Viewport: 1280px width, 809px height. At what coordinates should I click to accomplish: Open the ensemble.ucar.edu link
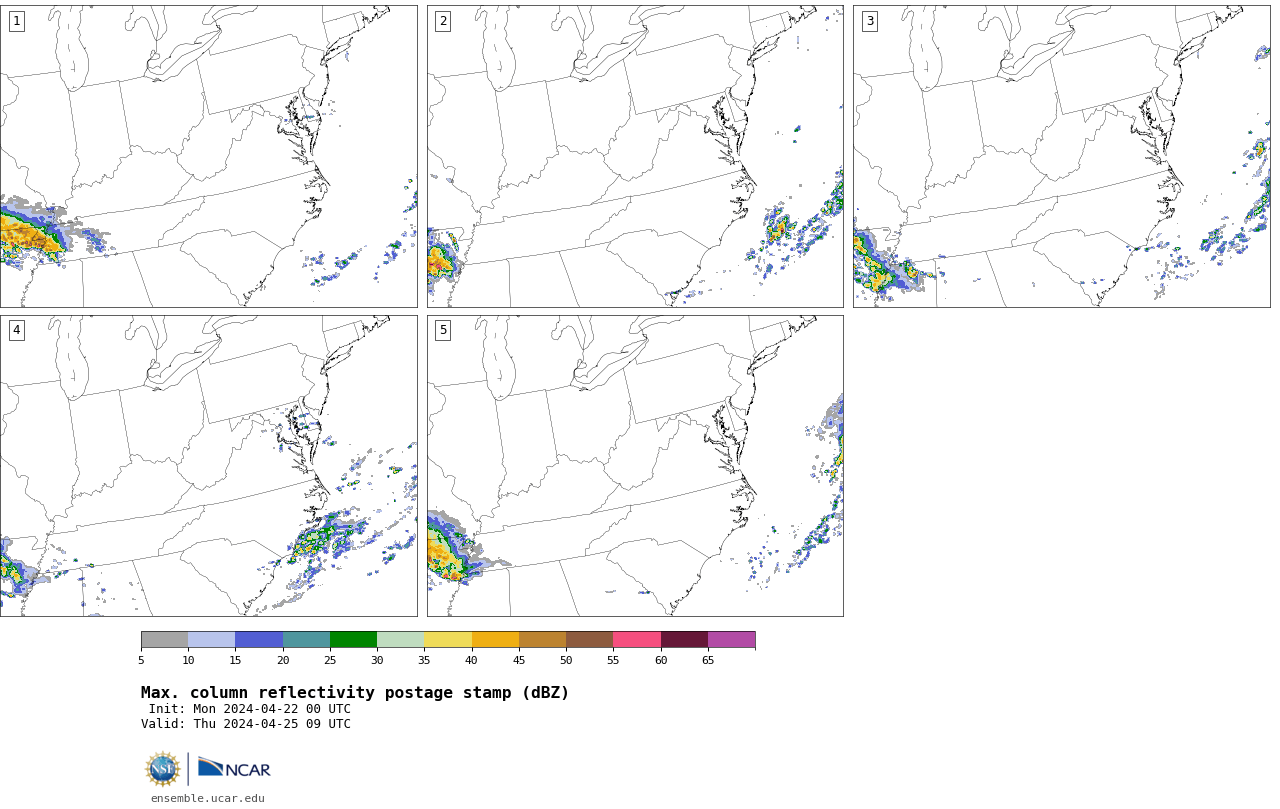coord(208,799)
